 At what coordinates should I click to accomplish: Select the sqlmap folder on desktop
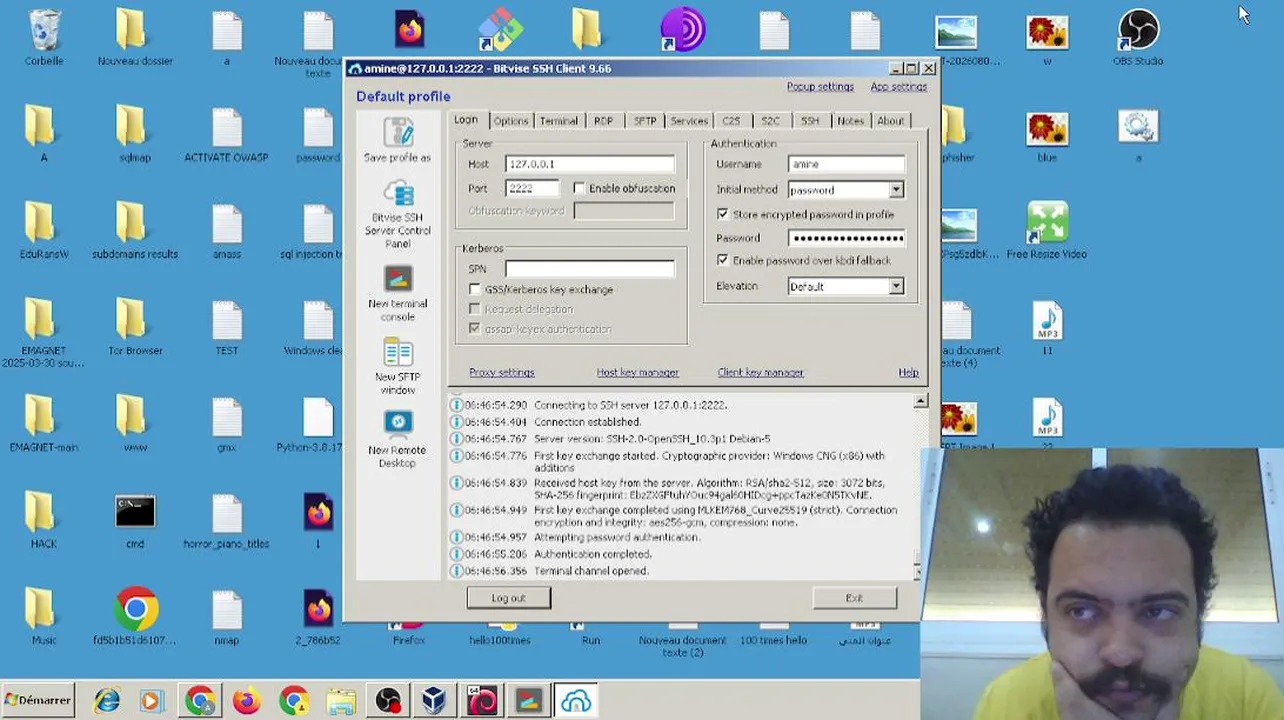(135, 135)
